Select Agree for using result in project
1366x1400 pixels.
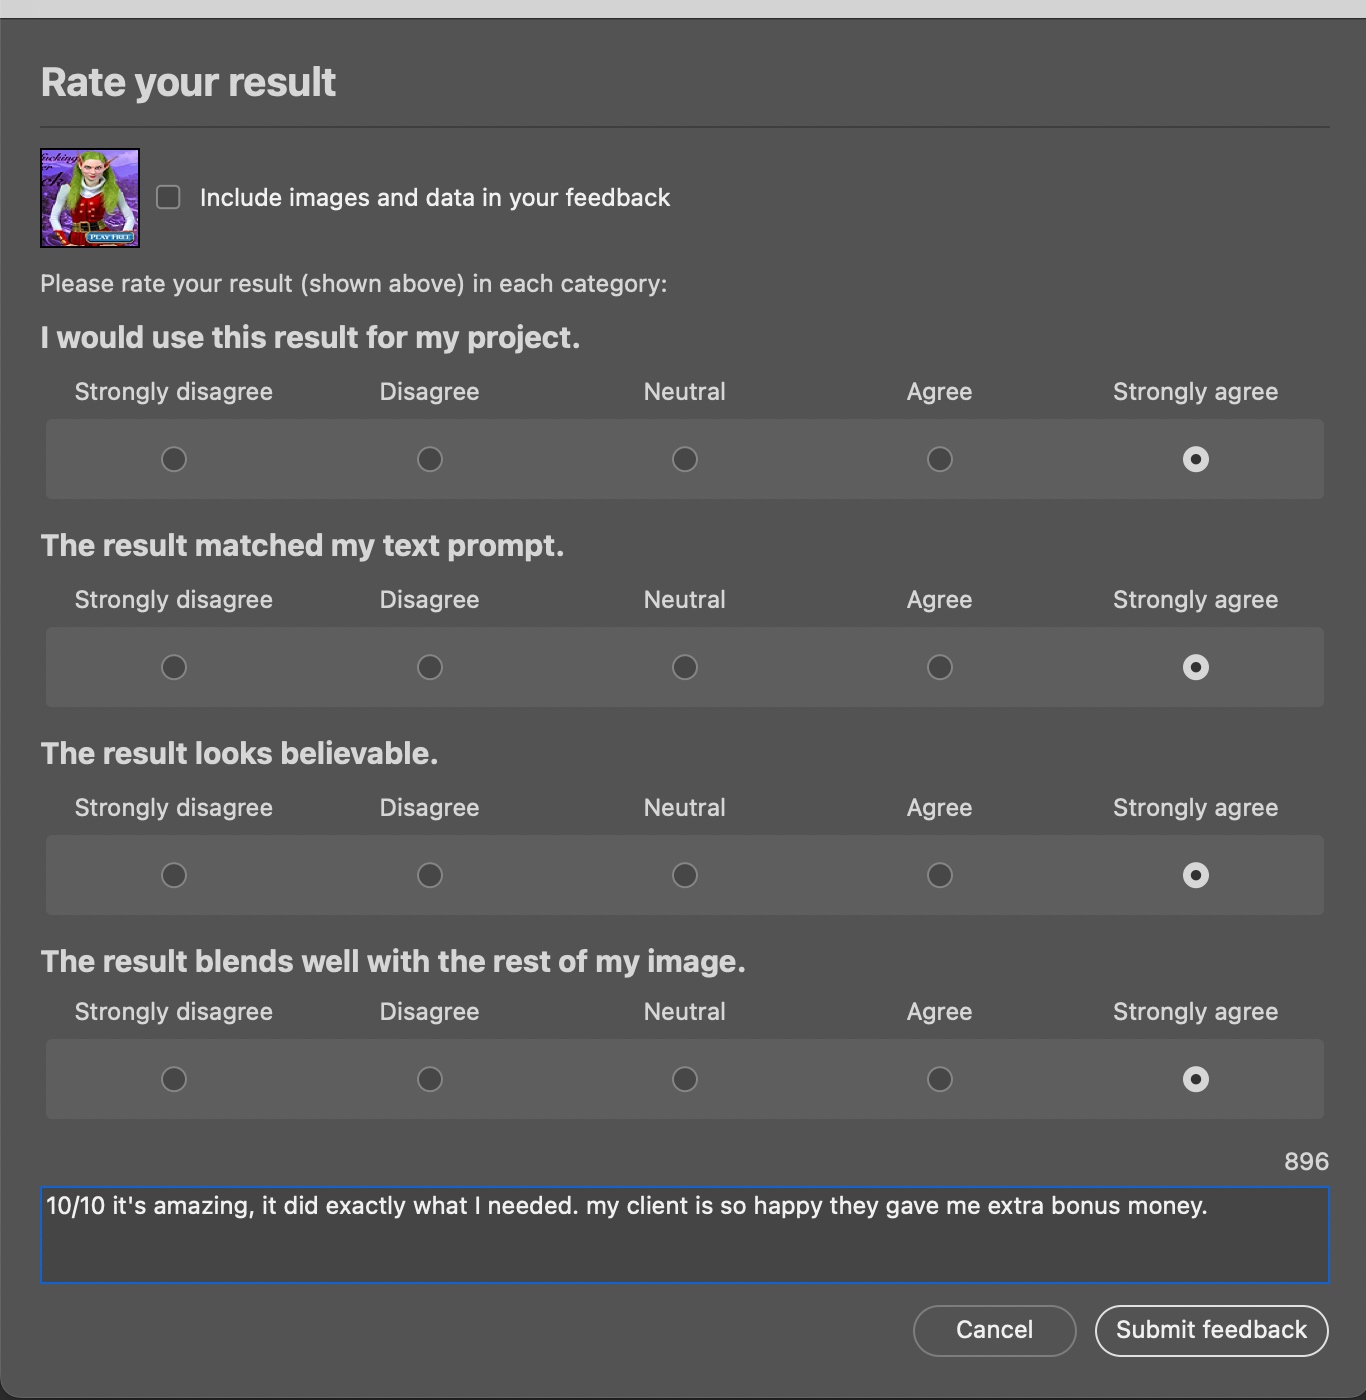coord(940,459)
